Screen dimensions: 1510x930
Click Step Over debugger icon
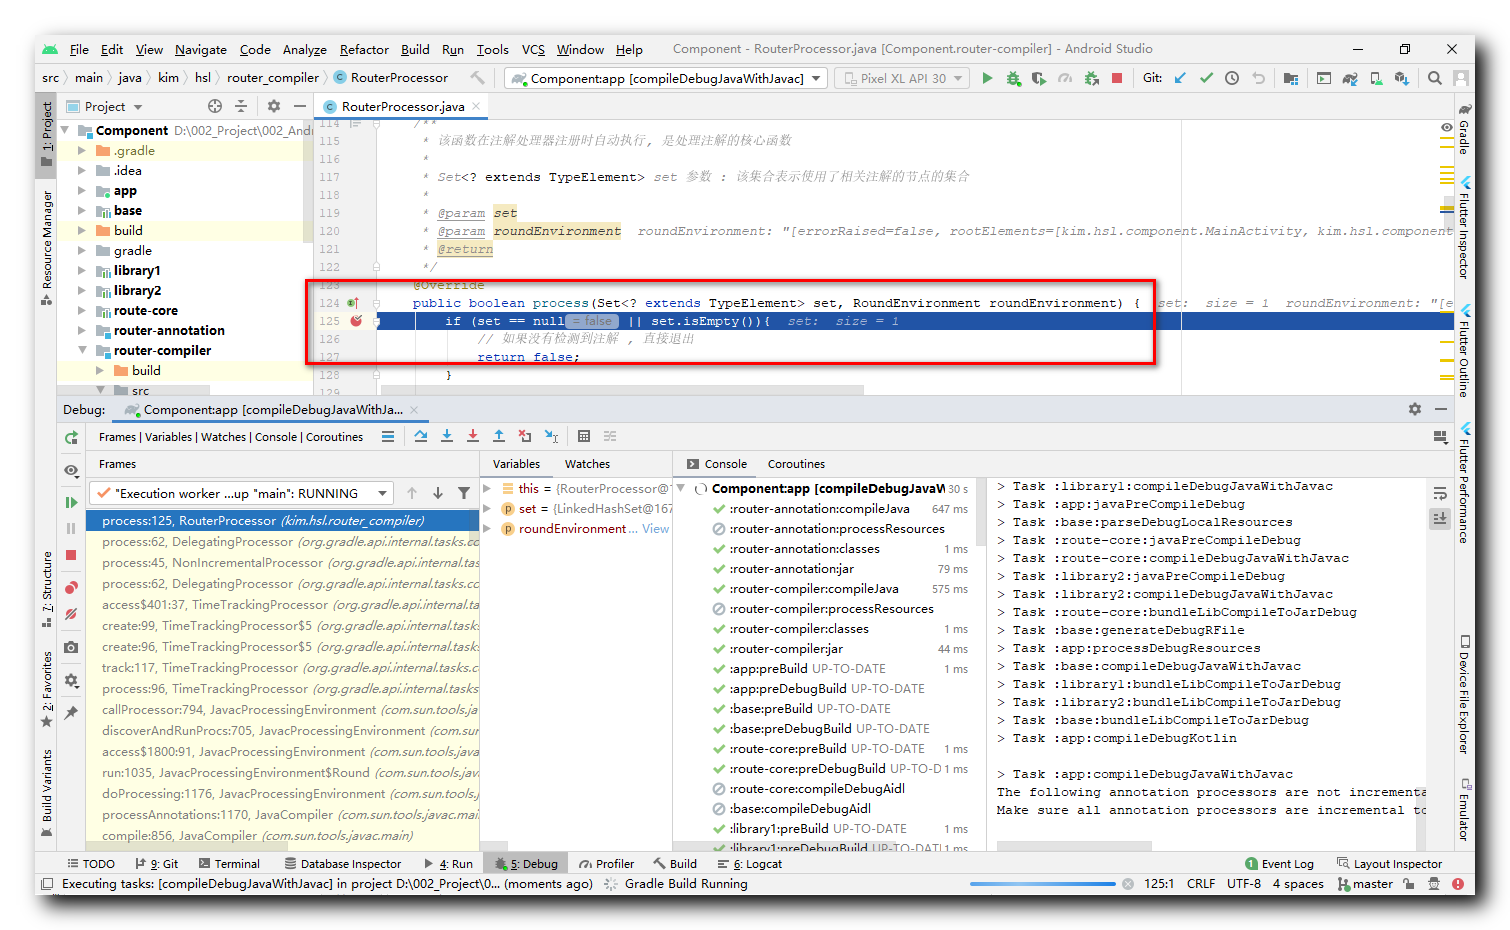(421, 437)
